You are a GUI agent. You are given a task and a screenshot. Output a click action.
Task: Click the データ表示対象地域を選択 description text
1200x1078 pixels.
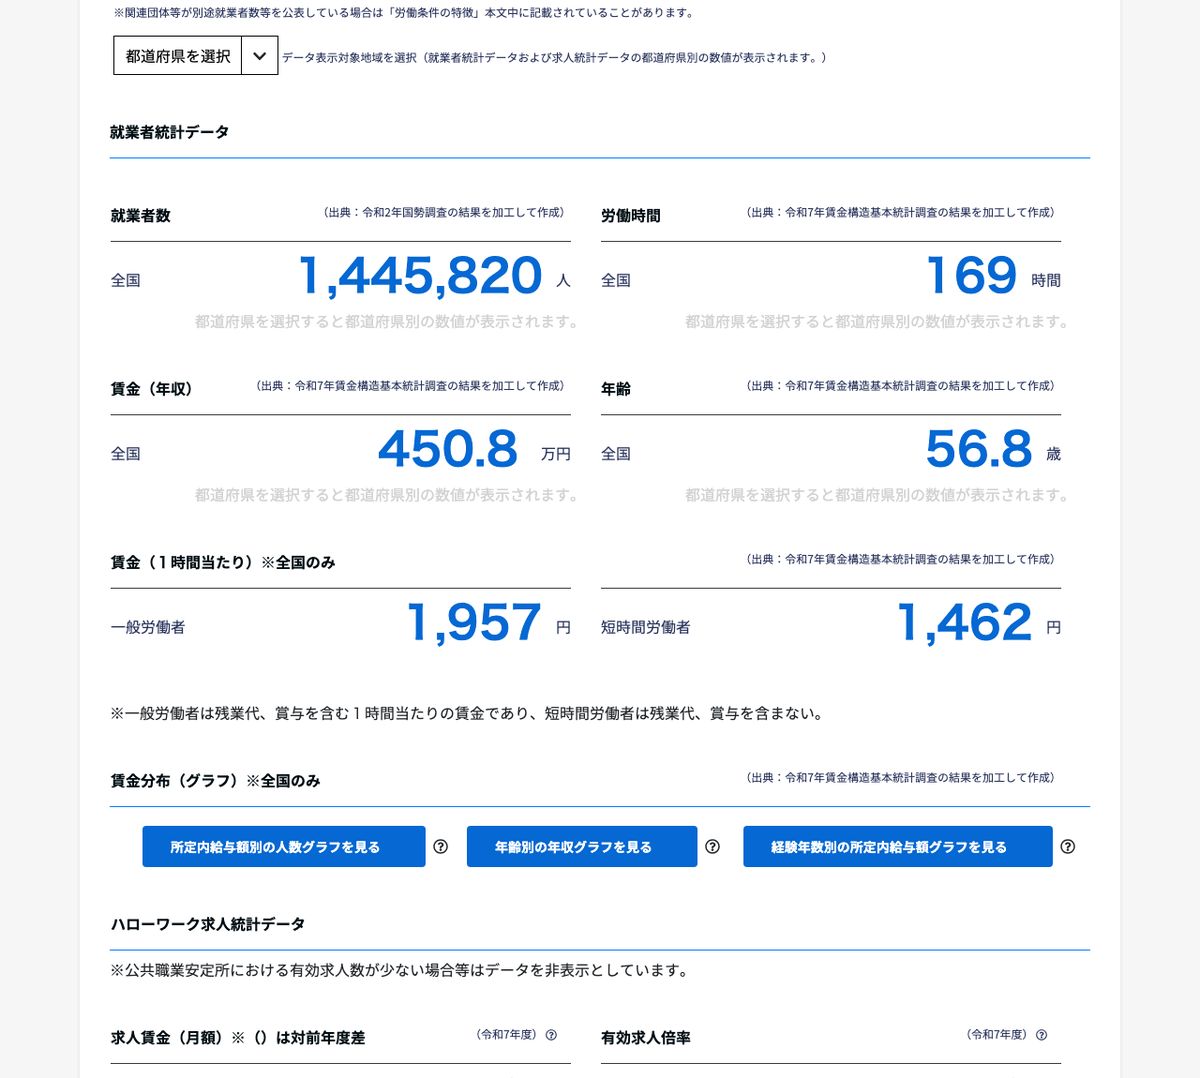click(x=555, y=58)
